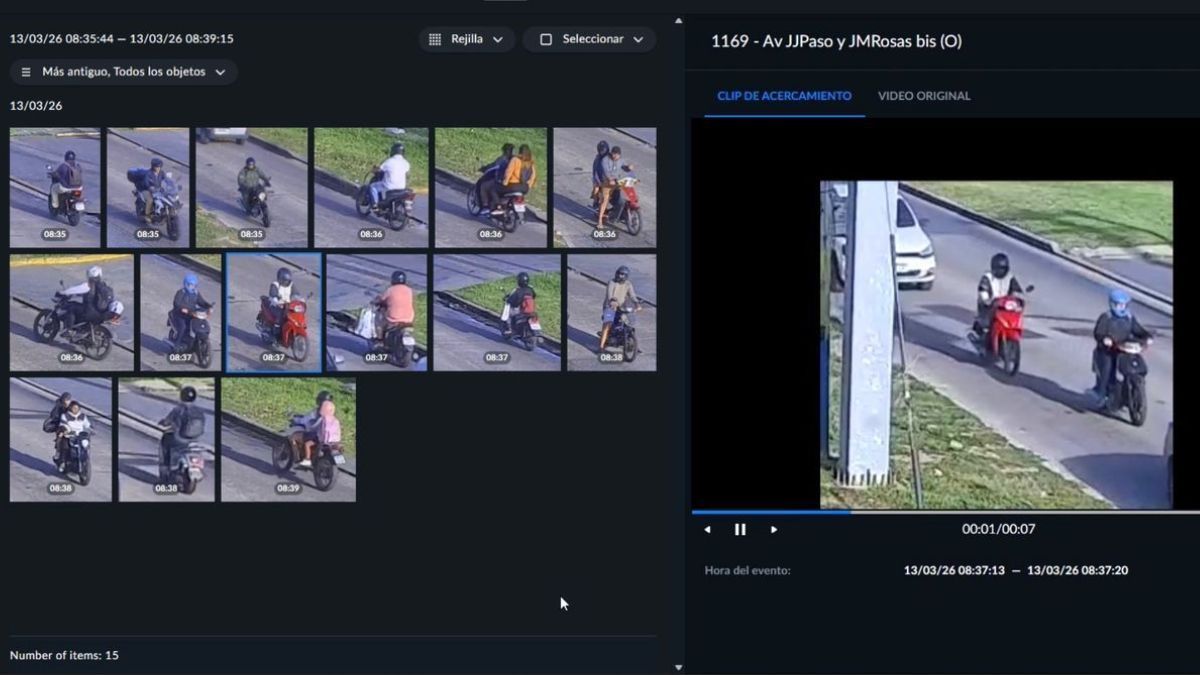1200x675 pixels.
Task: Select the CLIP DE ACERCAMIENTO tab
Action: pos(784,96)
